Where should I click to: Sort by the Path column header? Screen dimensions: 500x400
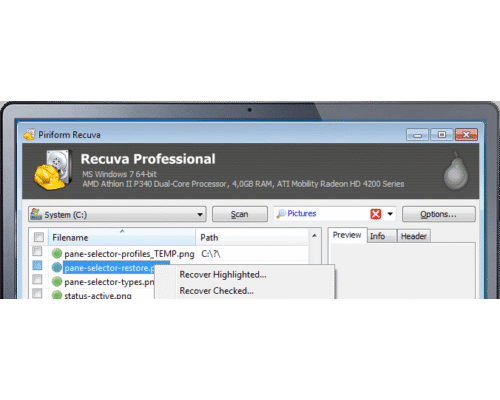coord(252,237)
